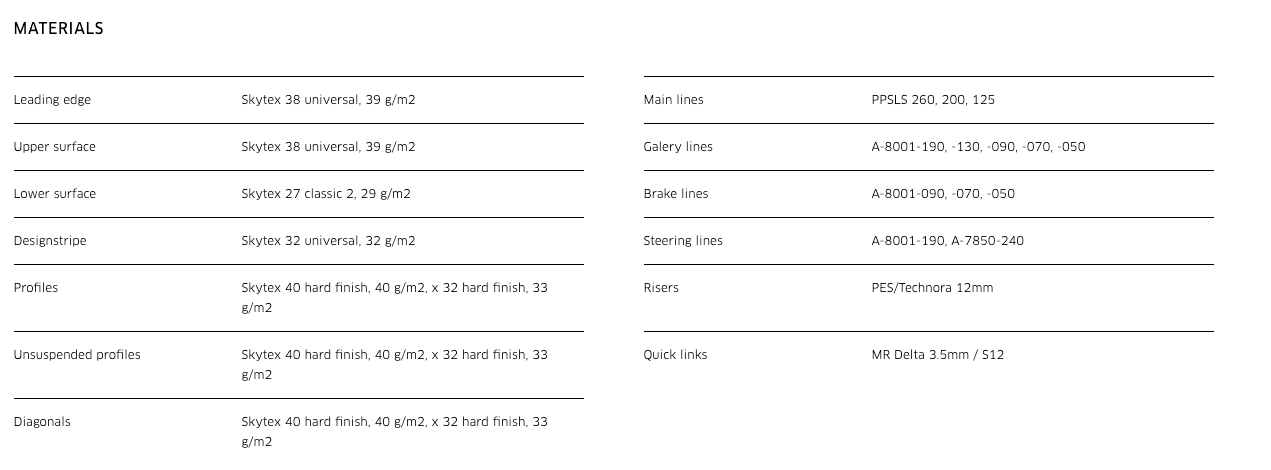Click the Diagonals row label
The width and height of the screenshot is (1271, 470).
(x=42, y=422)
